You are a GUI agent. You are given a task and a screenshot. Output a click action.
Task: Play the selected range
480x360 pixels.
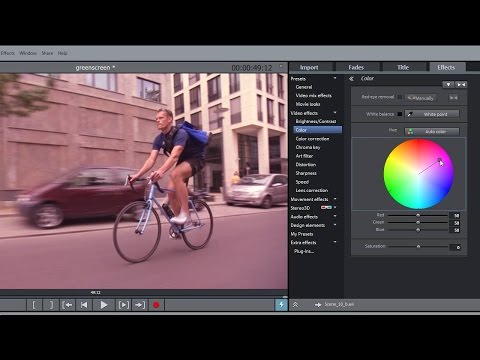click(123, 305)
